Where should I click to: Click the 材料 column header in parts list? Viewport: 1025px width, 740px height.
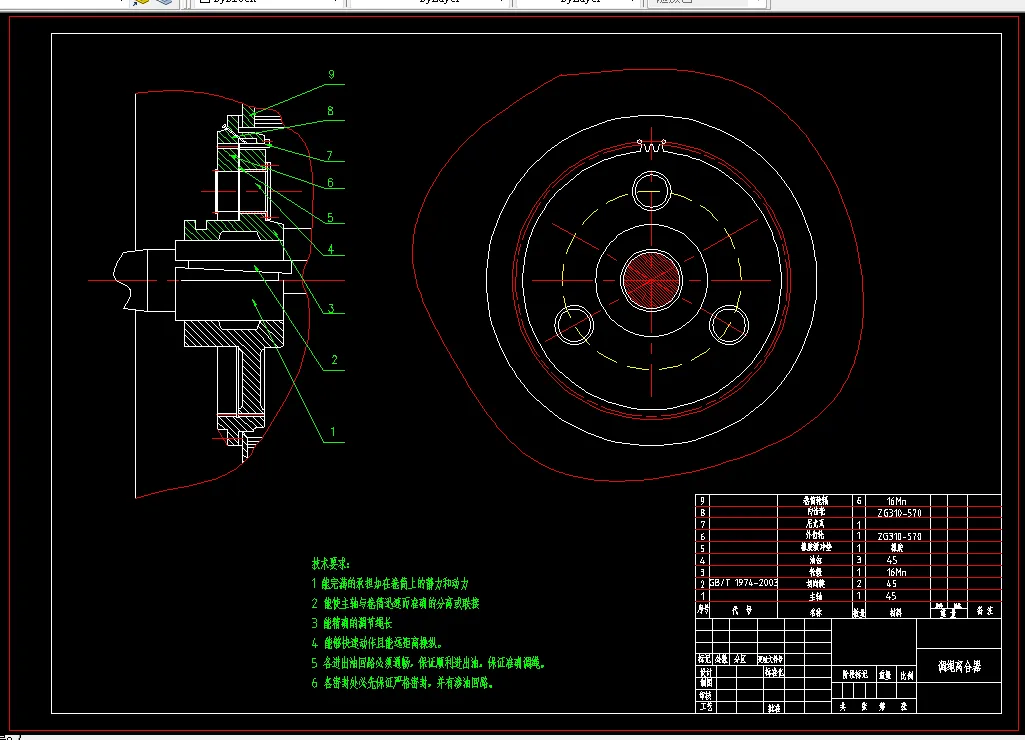click(x=896, y=612)
